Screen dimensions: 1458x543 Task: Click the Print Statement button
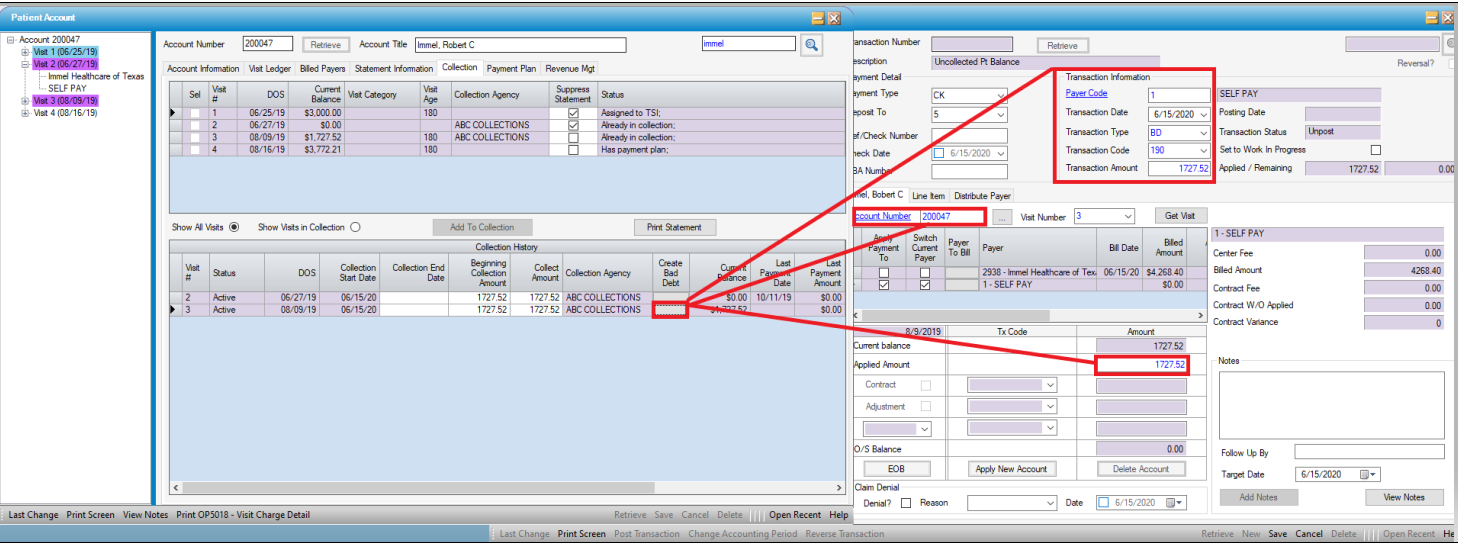pos(674,227)
